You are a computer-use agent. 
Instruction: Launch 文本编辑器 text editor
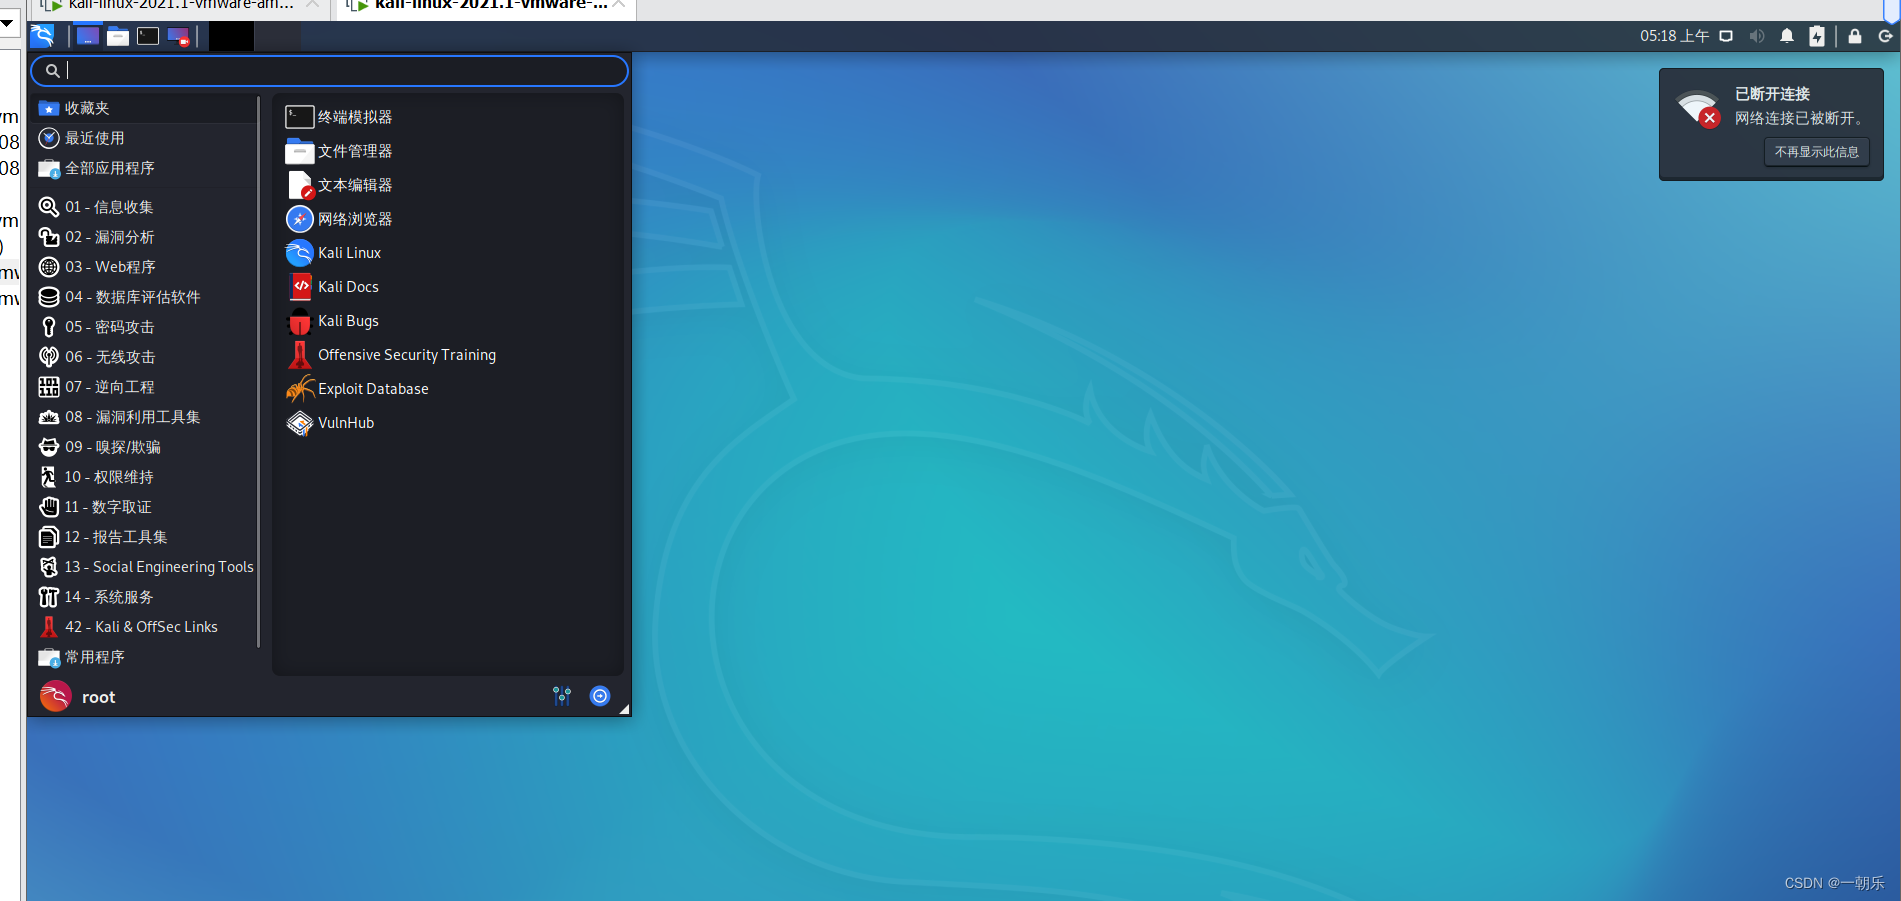448,185
